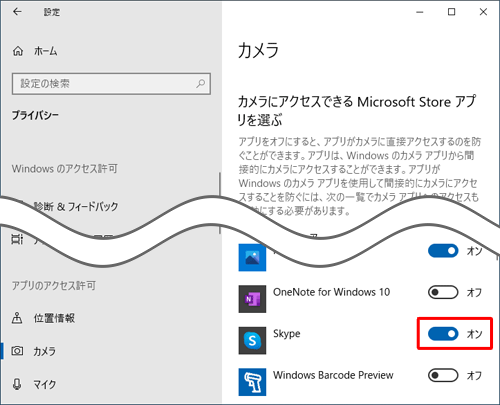The height and width of the screenshot is (405, 500).
Task: Click the Skype app icon
Action: click(x=252, y=340)
